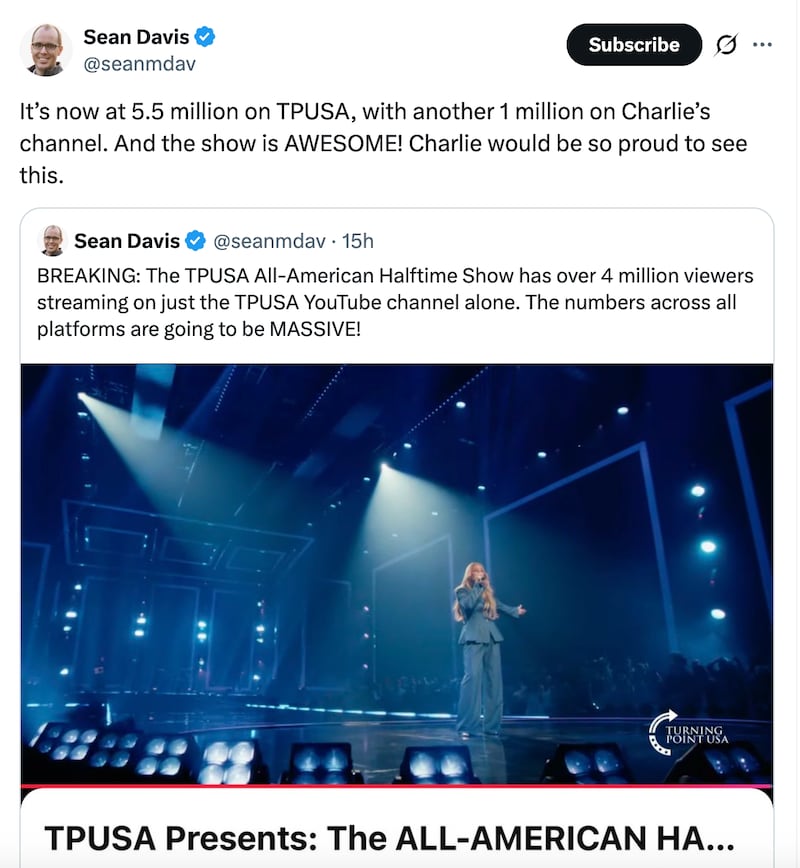Click the verified badge in the quoted post
The height and width of the screenshot is (868, 800).
tap(196, 241)
